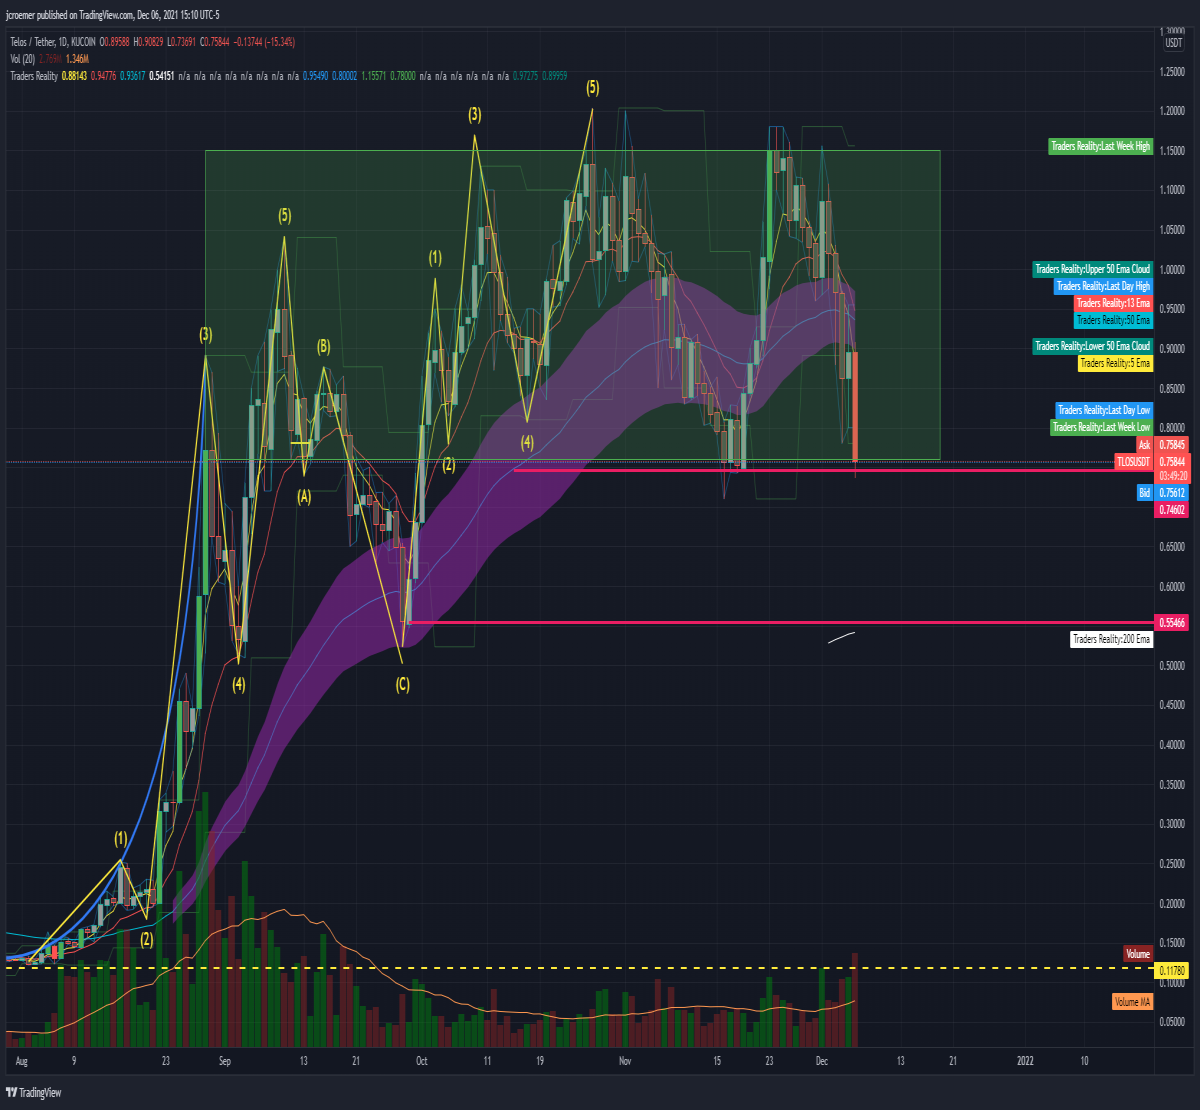Image resolution: width=1200 pixels, height=1110 pixels.
Task: Click the Ask price label
Action: (x=1144, y=443)
